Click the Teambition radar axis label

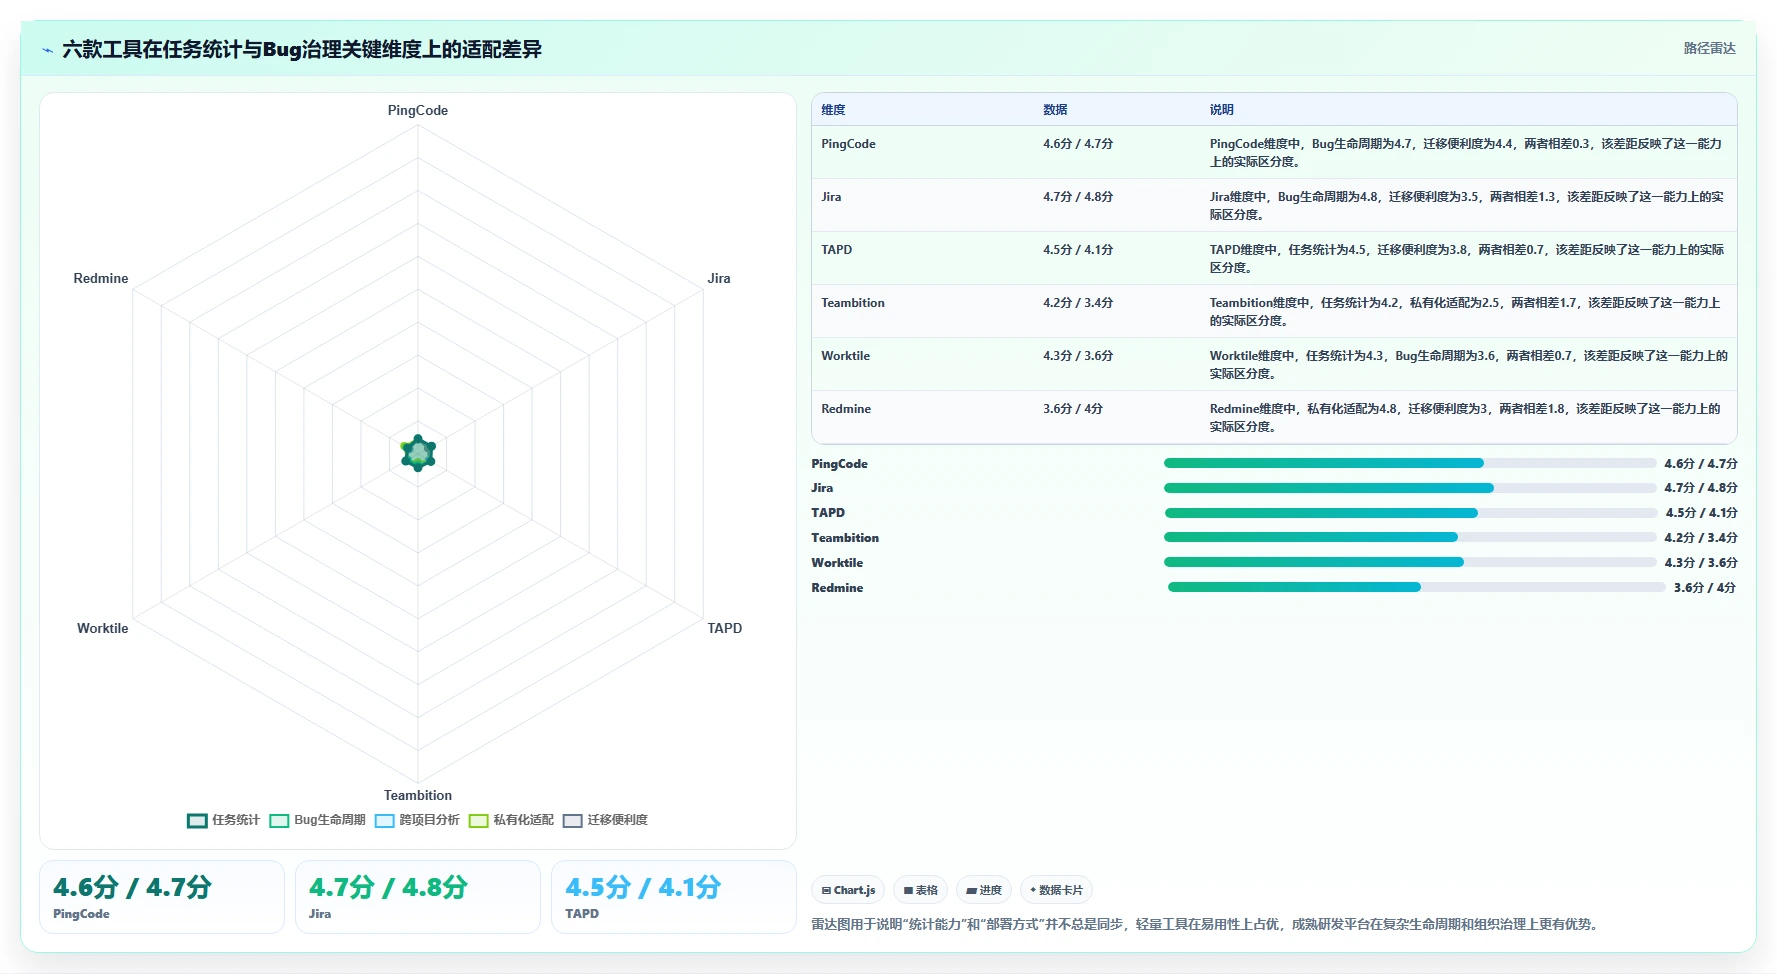[418, 795]
